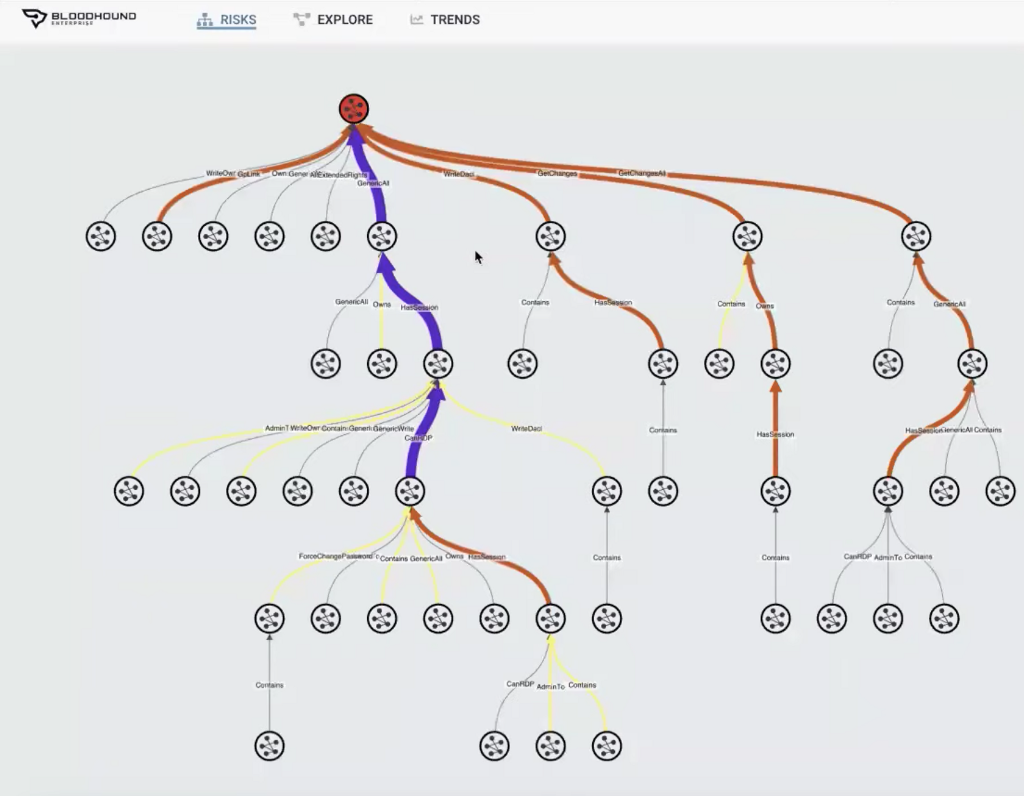1024x796 pixels.
Task: Click the Explore tab network icon
Action: pyautogui.click(x=302, y=20)
